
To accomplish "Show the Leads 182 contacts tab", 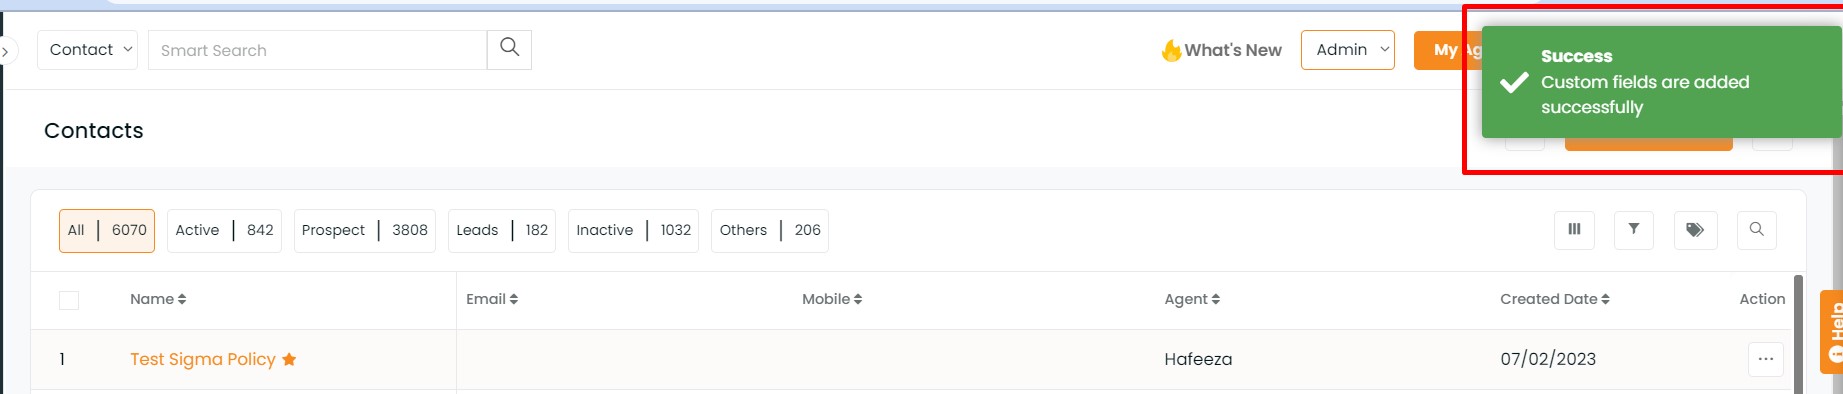I will click(x=502, y=230).
